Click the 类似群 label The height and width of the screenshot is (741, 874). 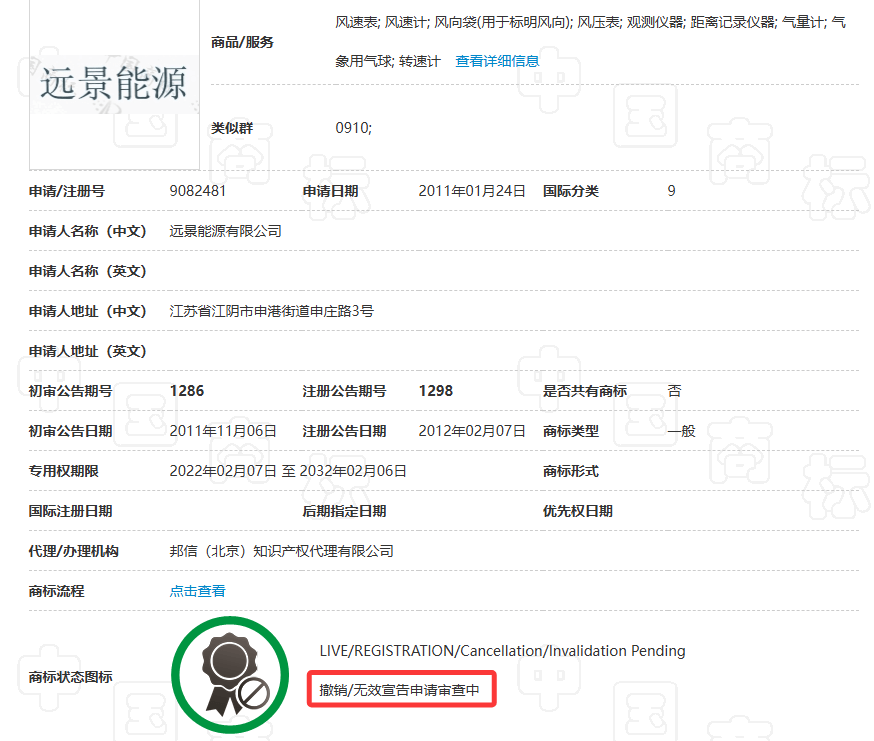(232, 128)
